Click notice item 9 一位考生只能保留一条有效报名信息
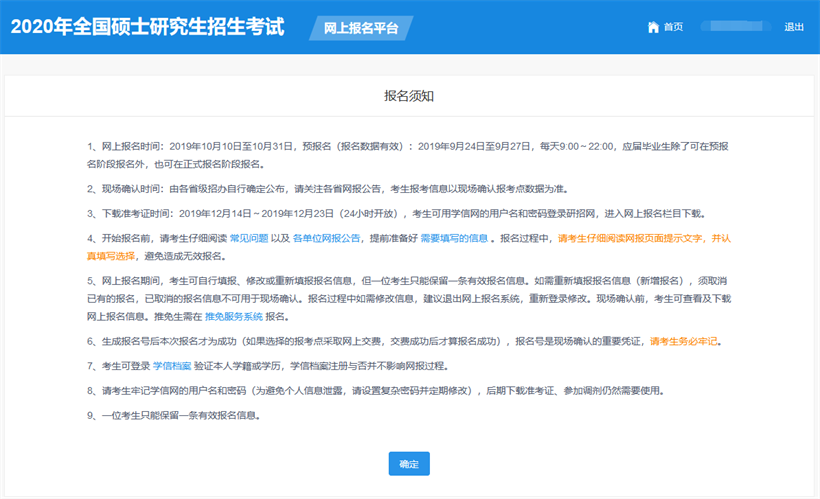Viewport: 820px width, 499px height. tap(176, 415)
